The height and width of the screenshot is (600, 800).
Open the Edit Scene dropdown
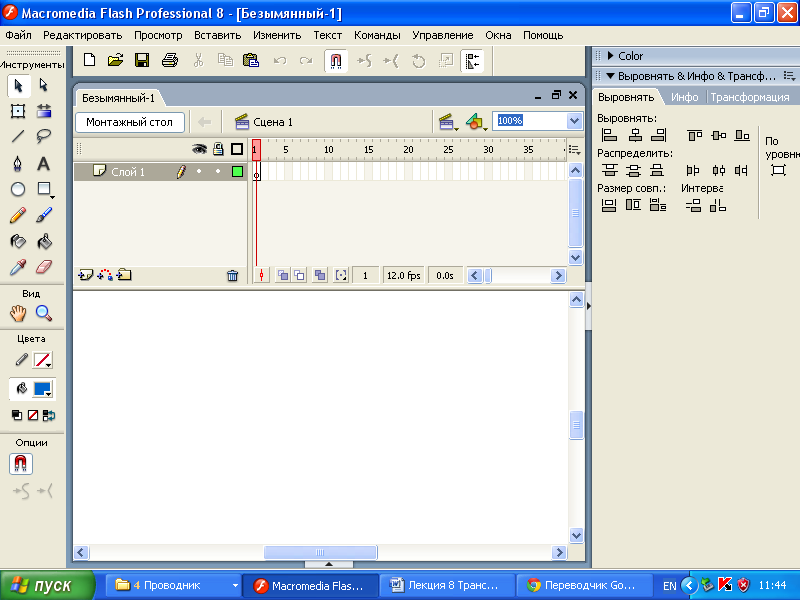tap(448, 122)
